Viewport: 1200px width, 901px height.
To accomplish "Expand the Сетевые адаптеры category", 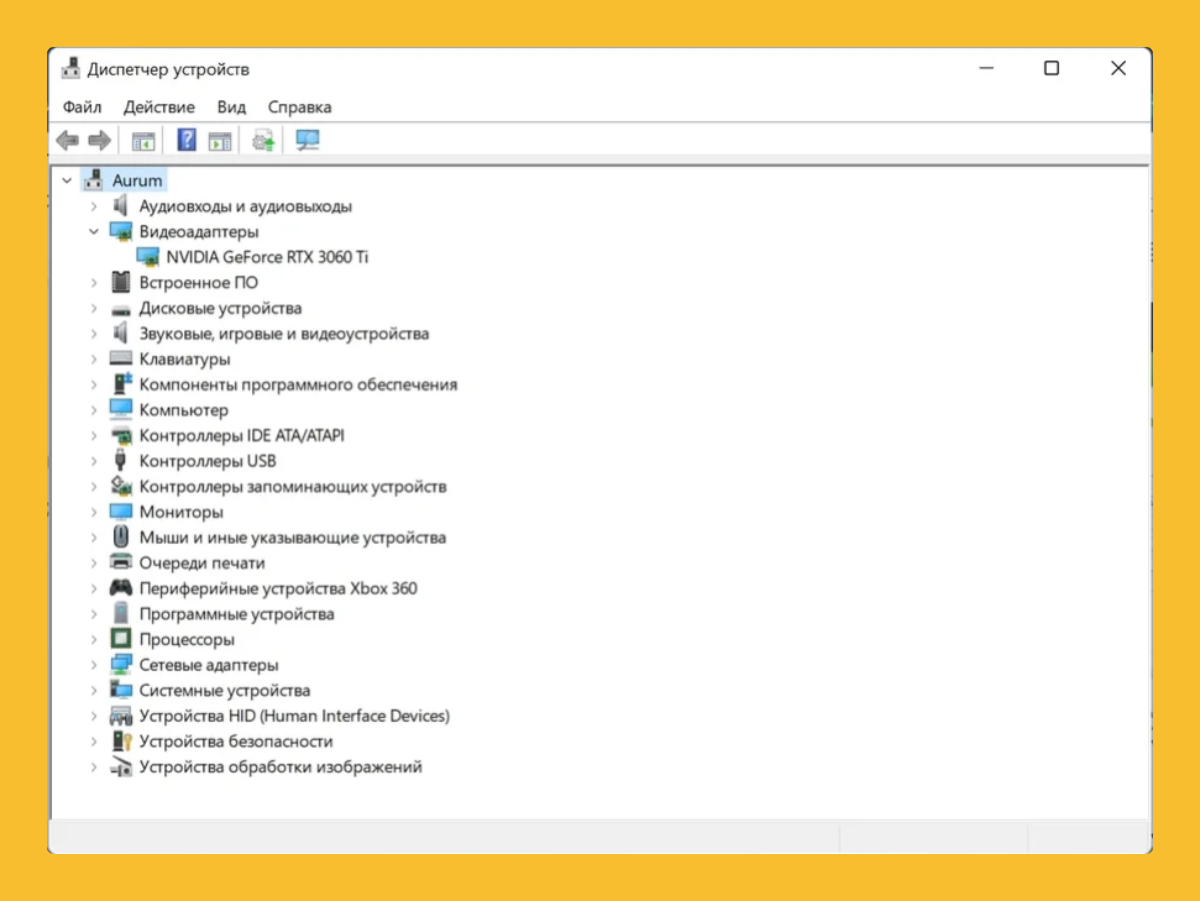I will (94, 665).
